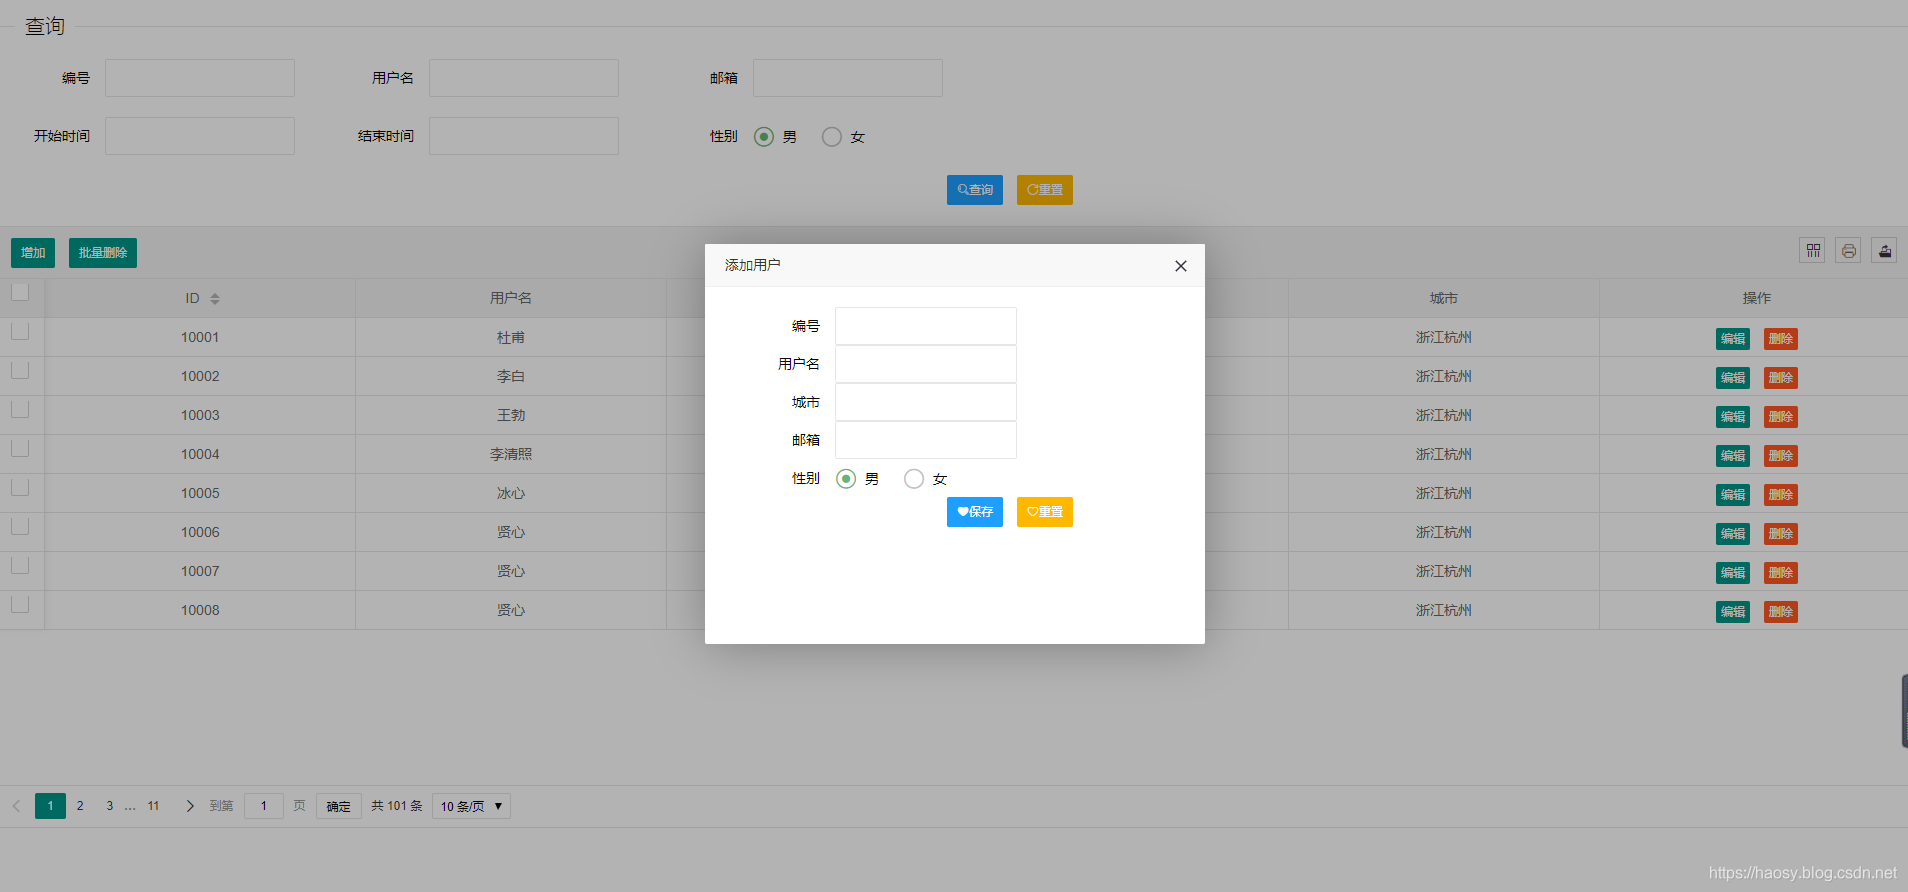This screenshot has width=1908, height=892.
Task: Go to the next page with the right arrow
Action: [190, 806]
